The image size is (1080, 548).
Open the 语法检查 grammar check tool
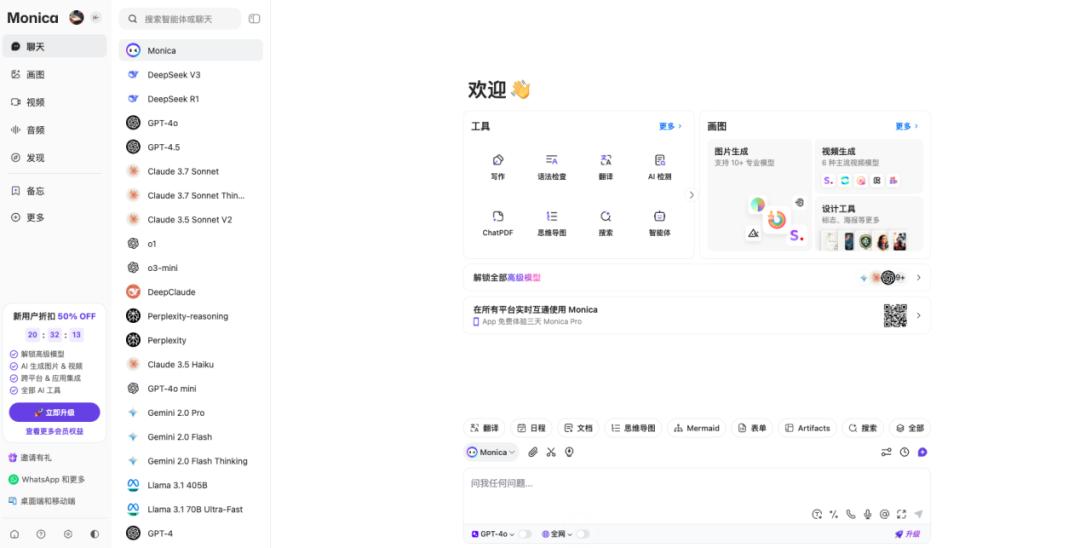[552, 167]
